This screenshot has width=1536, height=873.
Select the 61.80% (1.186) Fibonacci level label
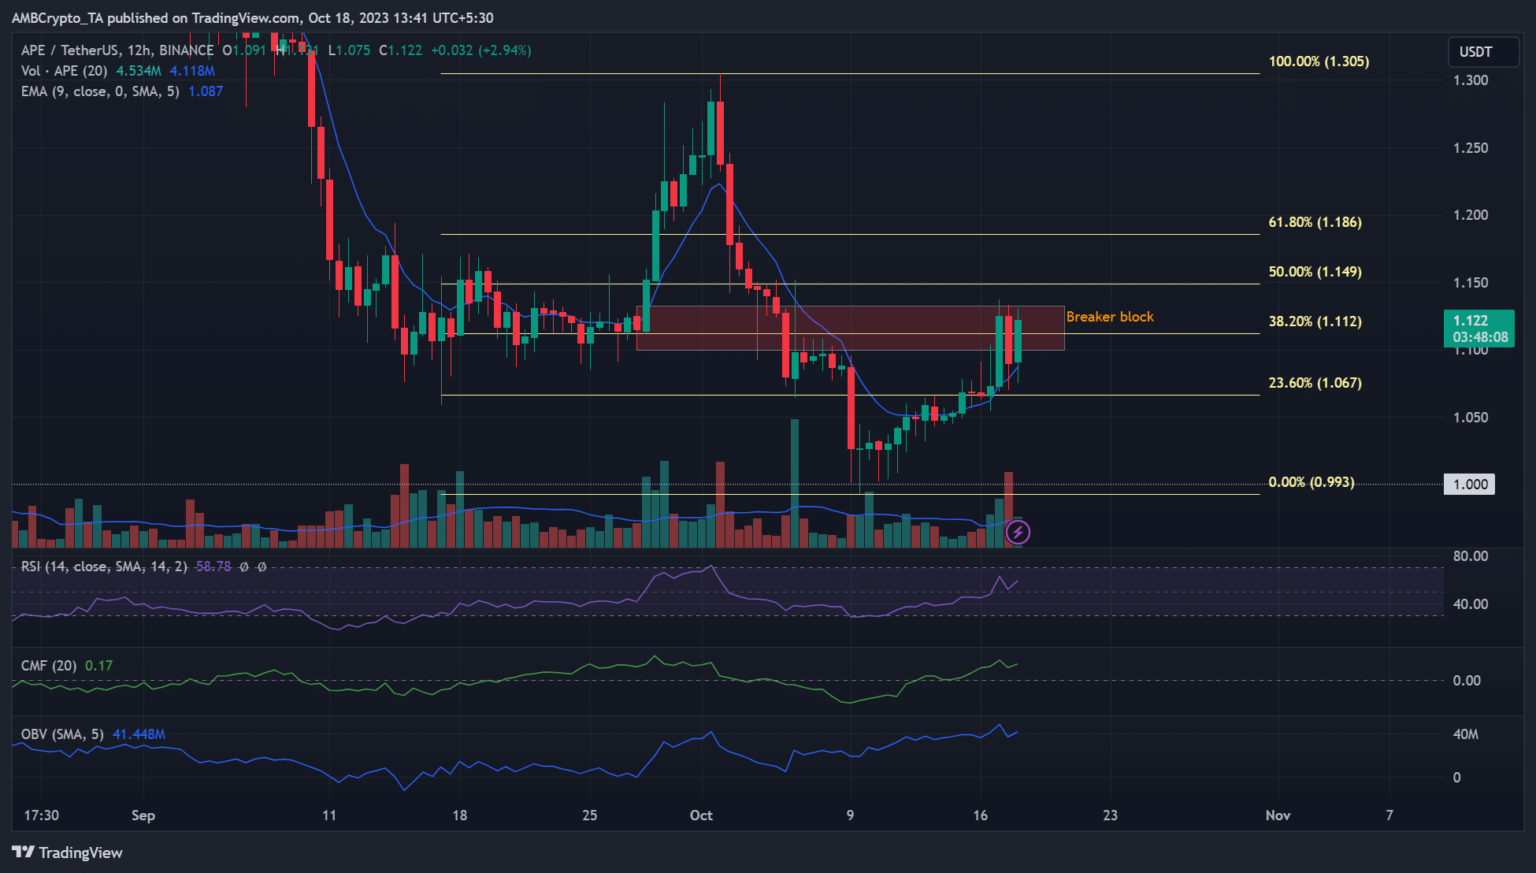(1314, 222)
